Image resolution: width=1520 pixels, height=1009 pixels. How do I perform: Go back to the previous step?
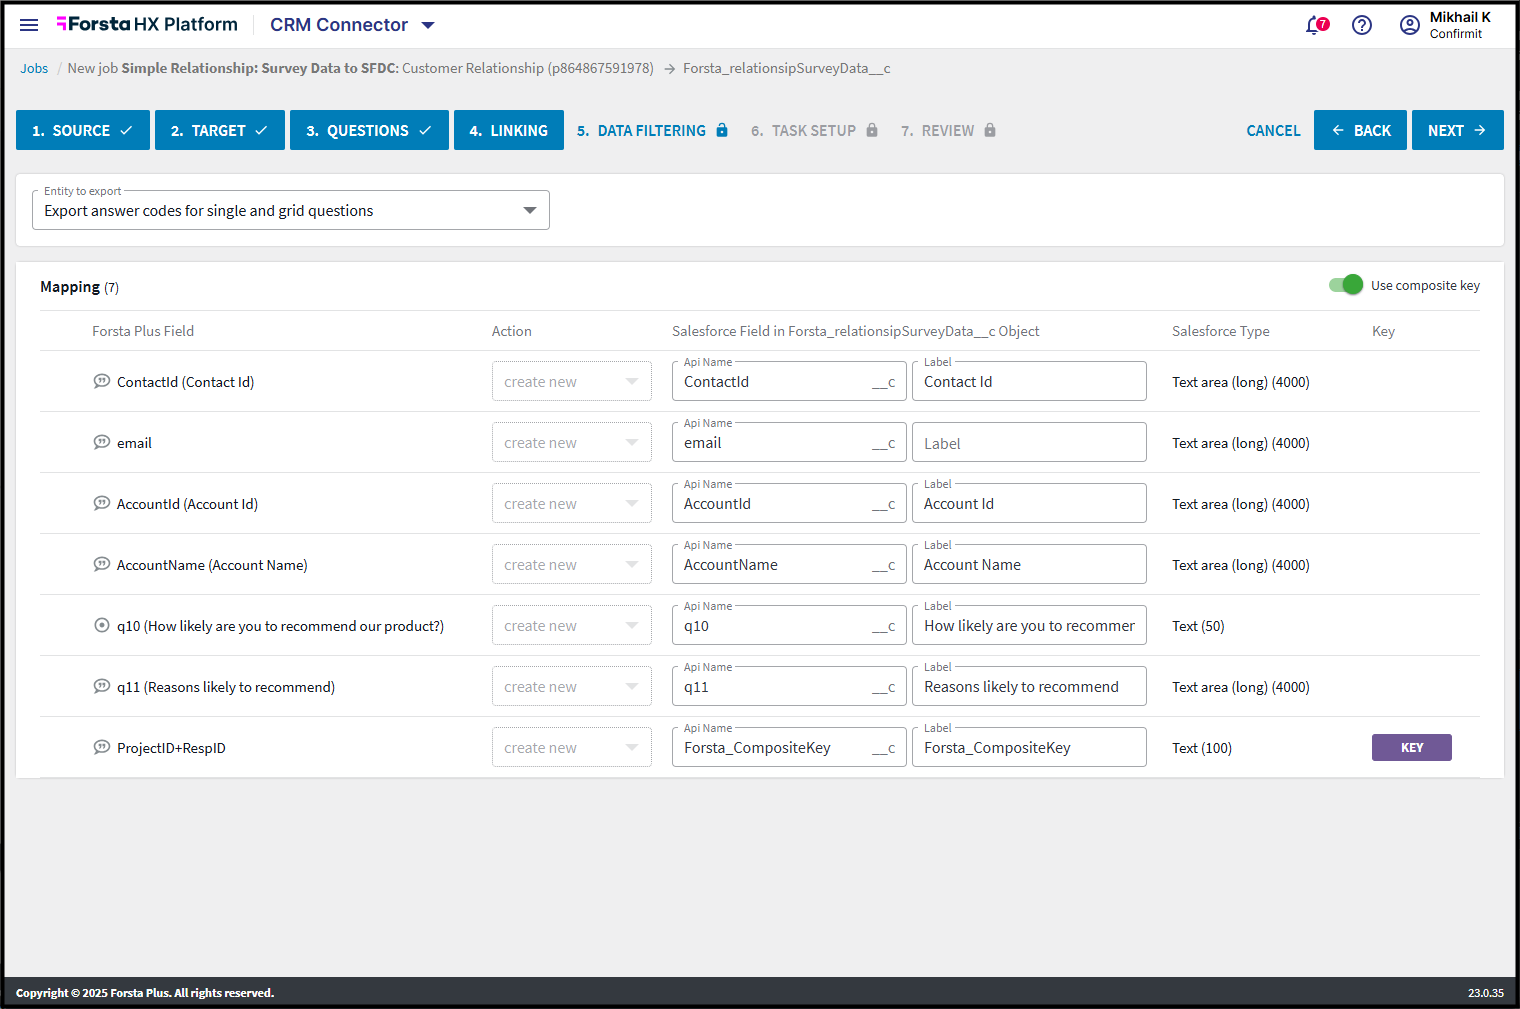(1360, 130)
